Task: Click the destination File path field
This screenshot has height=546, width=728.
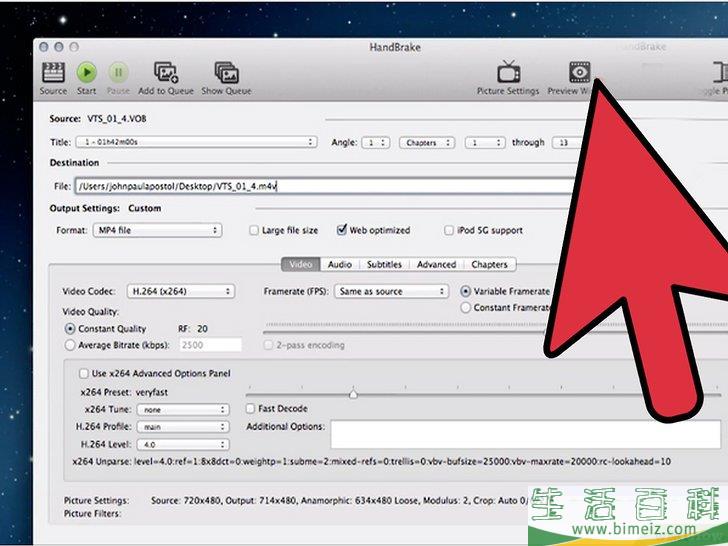Action: [x=324, y=186]
